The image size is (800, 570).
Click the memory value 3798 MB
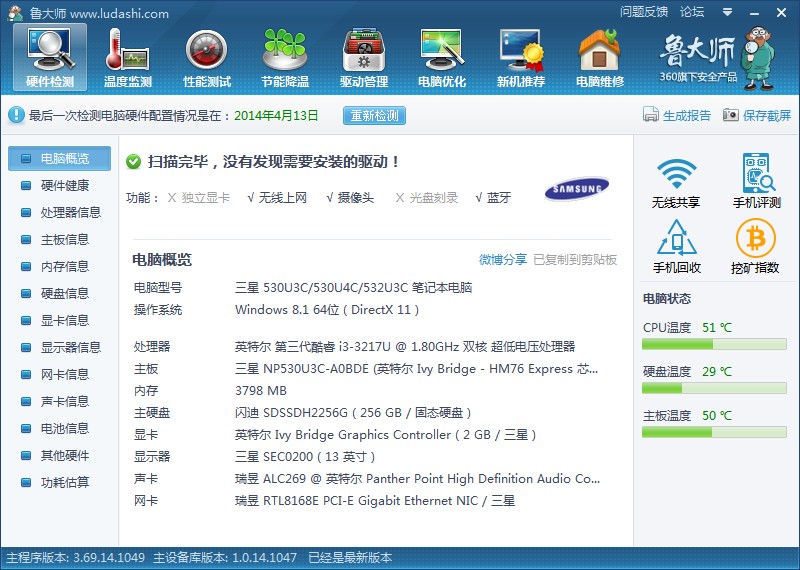(x=261, y=391)
